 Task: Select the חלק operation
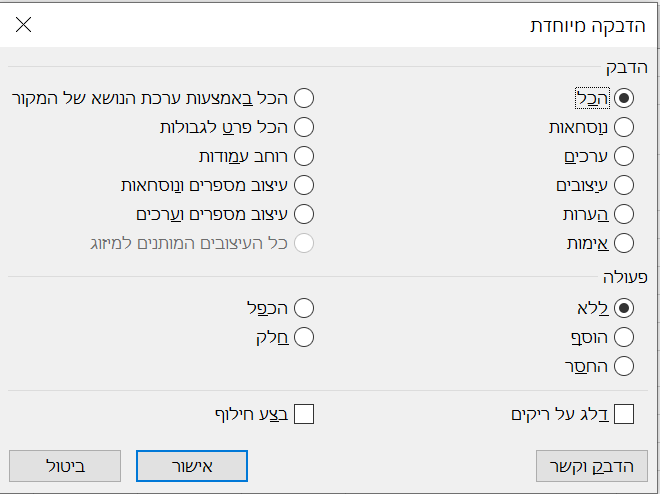tap(304, 337)
